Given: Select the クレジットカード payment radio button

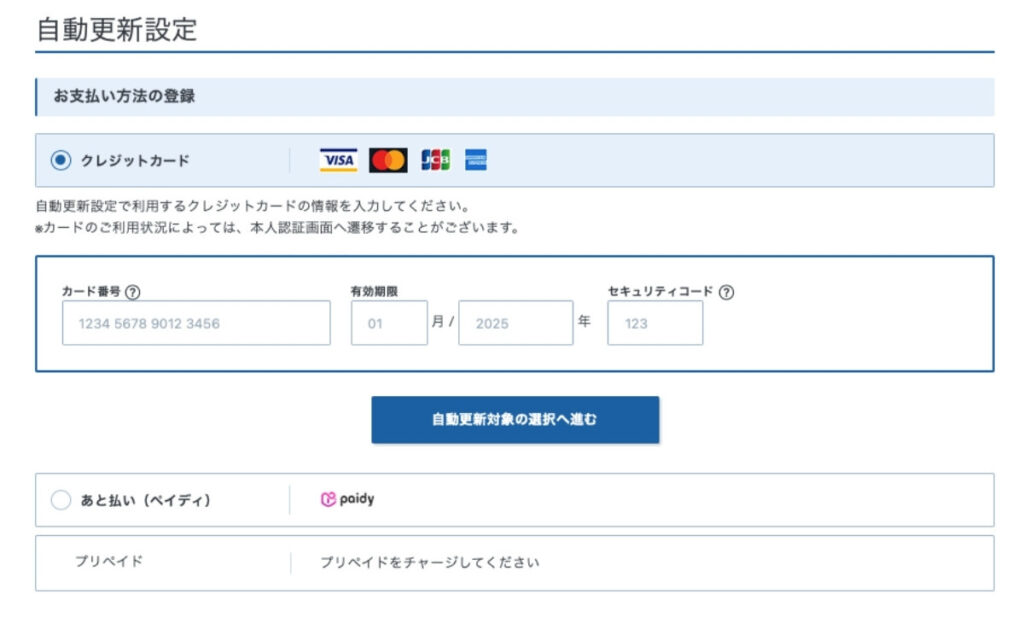Looking at the screenshot, I should click(63, 159).
